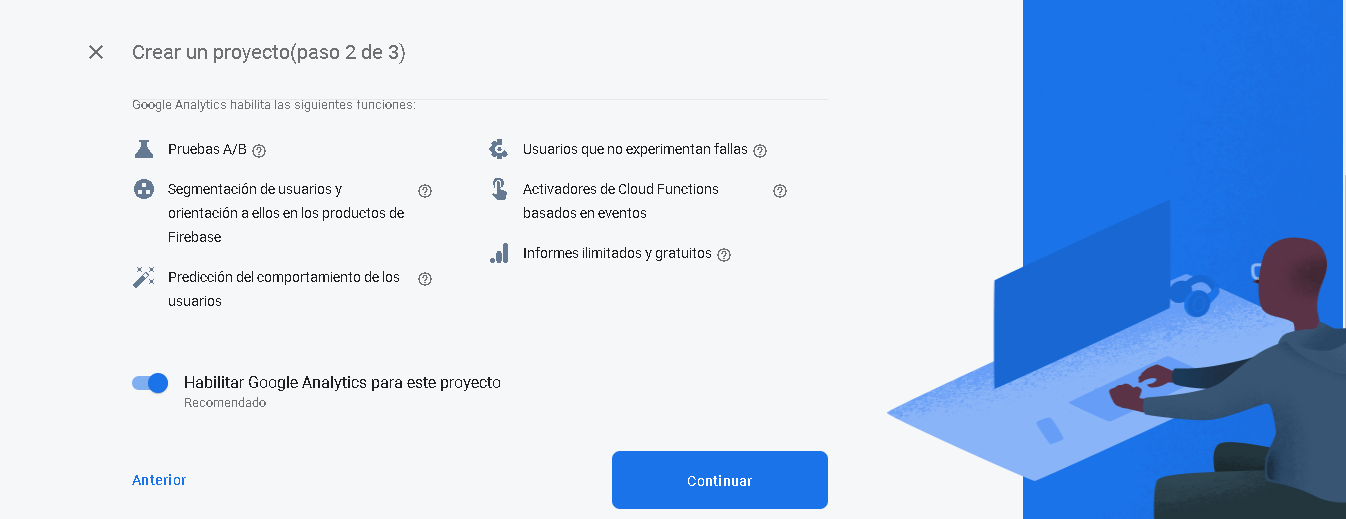Image resolution: width=1346 pixels, height=519 pixels.
Task: Show help for Usuarios que no experimentan fallas
Action: [760, 151]
